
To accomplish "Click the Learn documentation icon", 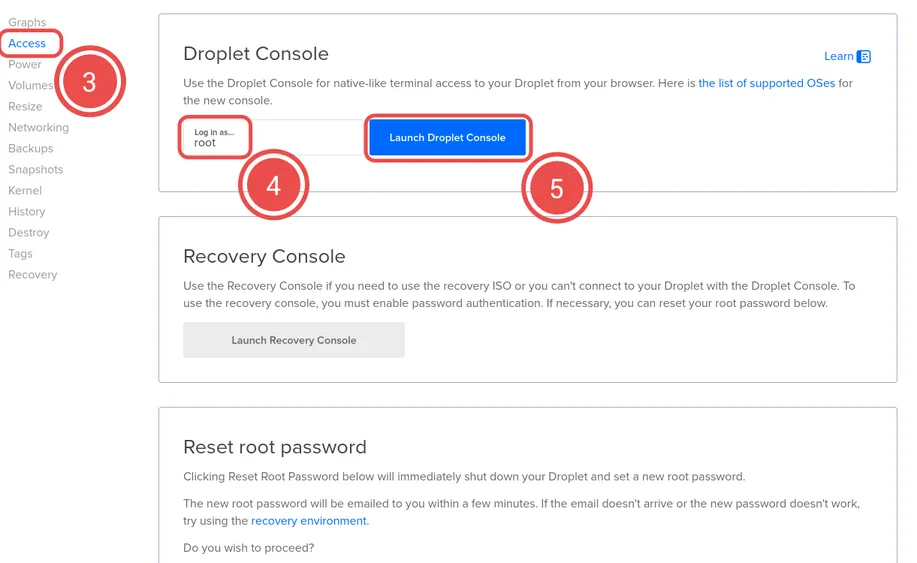I will [x=864, y=57].
